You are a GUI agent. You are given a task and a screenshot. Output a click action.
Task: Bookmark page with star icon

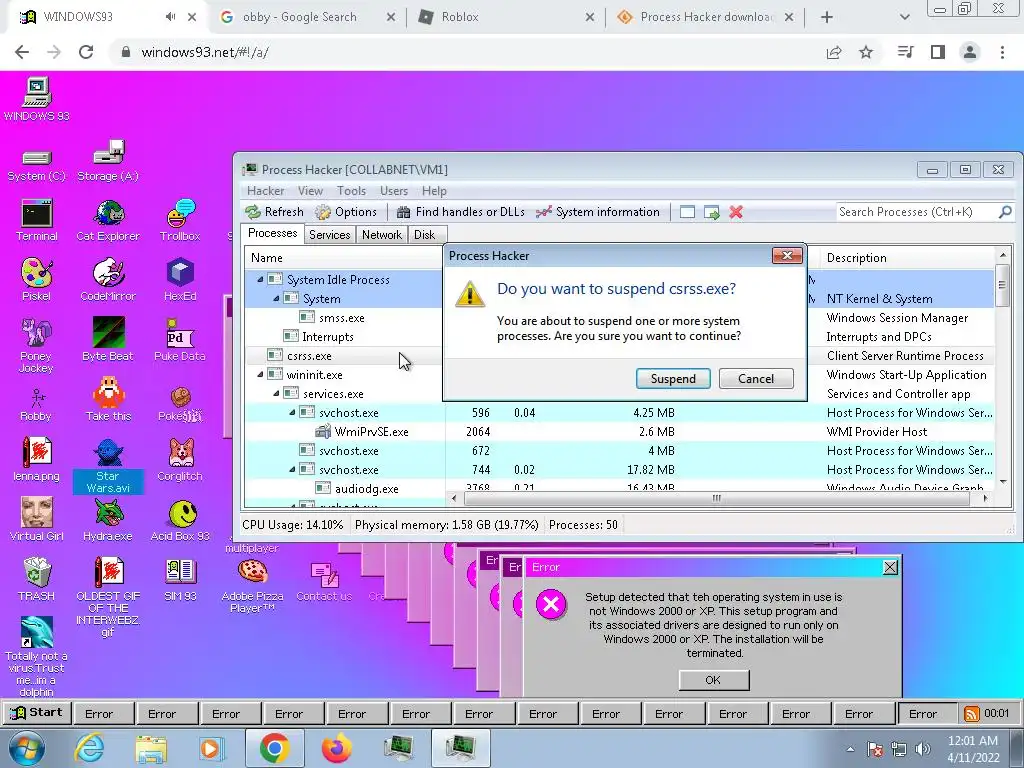pyautogui.click(x=866, y=52)
